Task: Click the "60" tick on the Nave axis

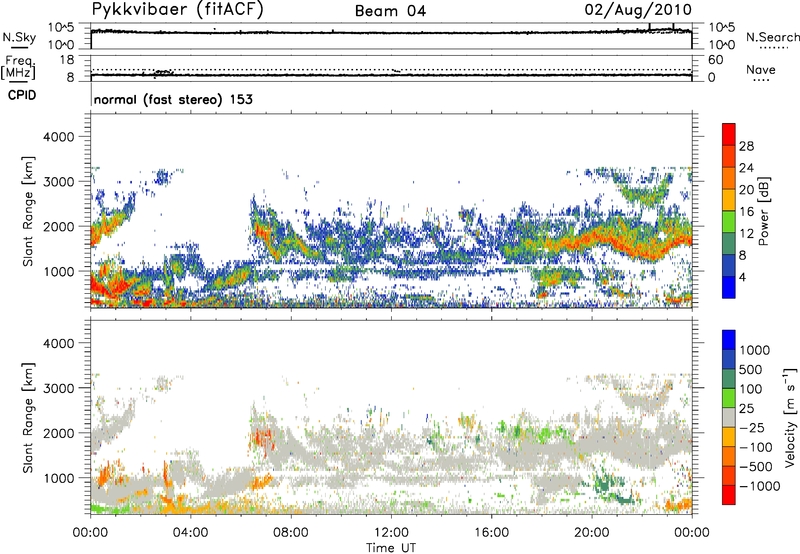Action: tap(715, 60)
